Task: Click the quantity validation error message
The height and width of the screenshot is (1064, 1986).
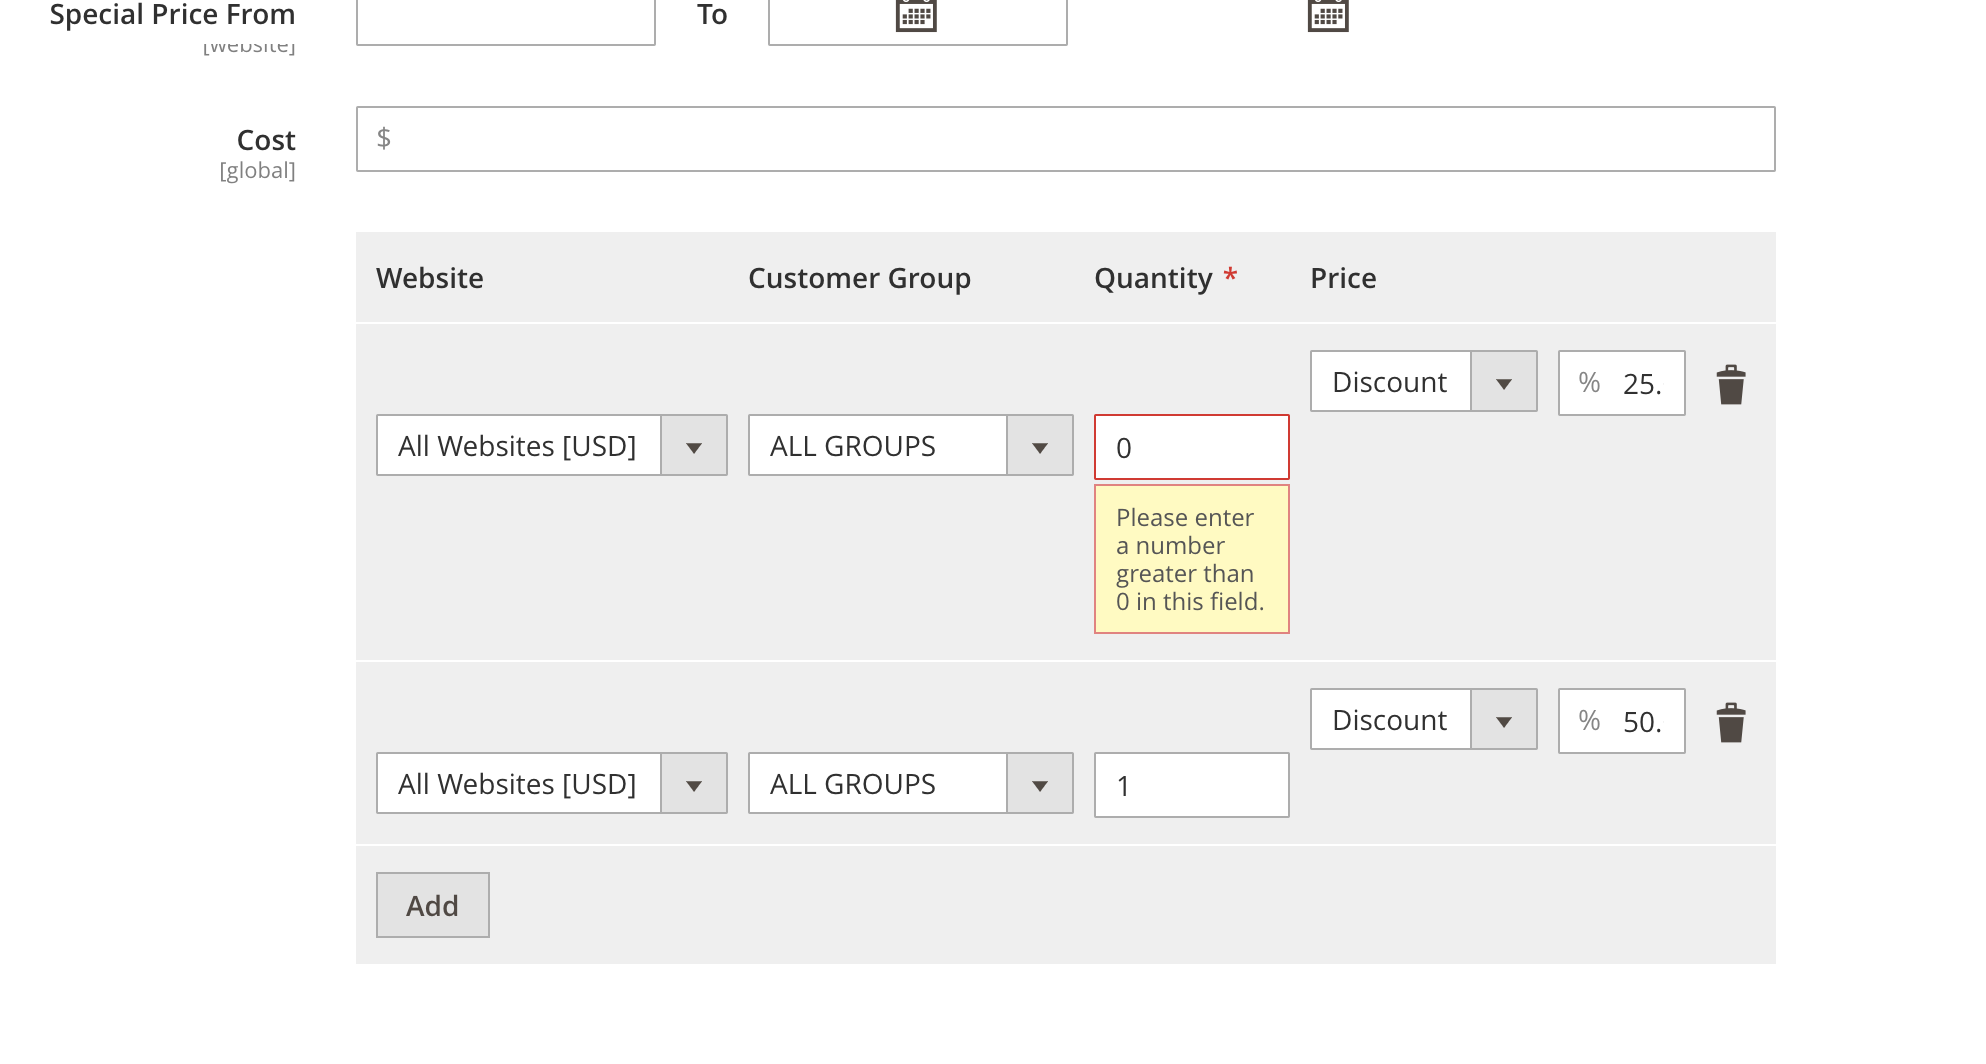Action: (1192, 559)
